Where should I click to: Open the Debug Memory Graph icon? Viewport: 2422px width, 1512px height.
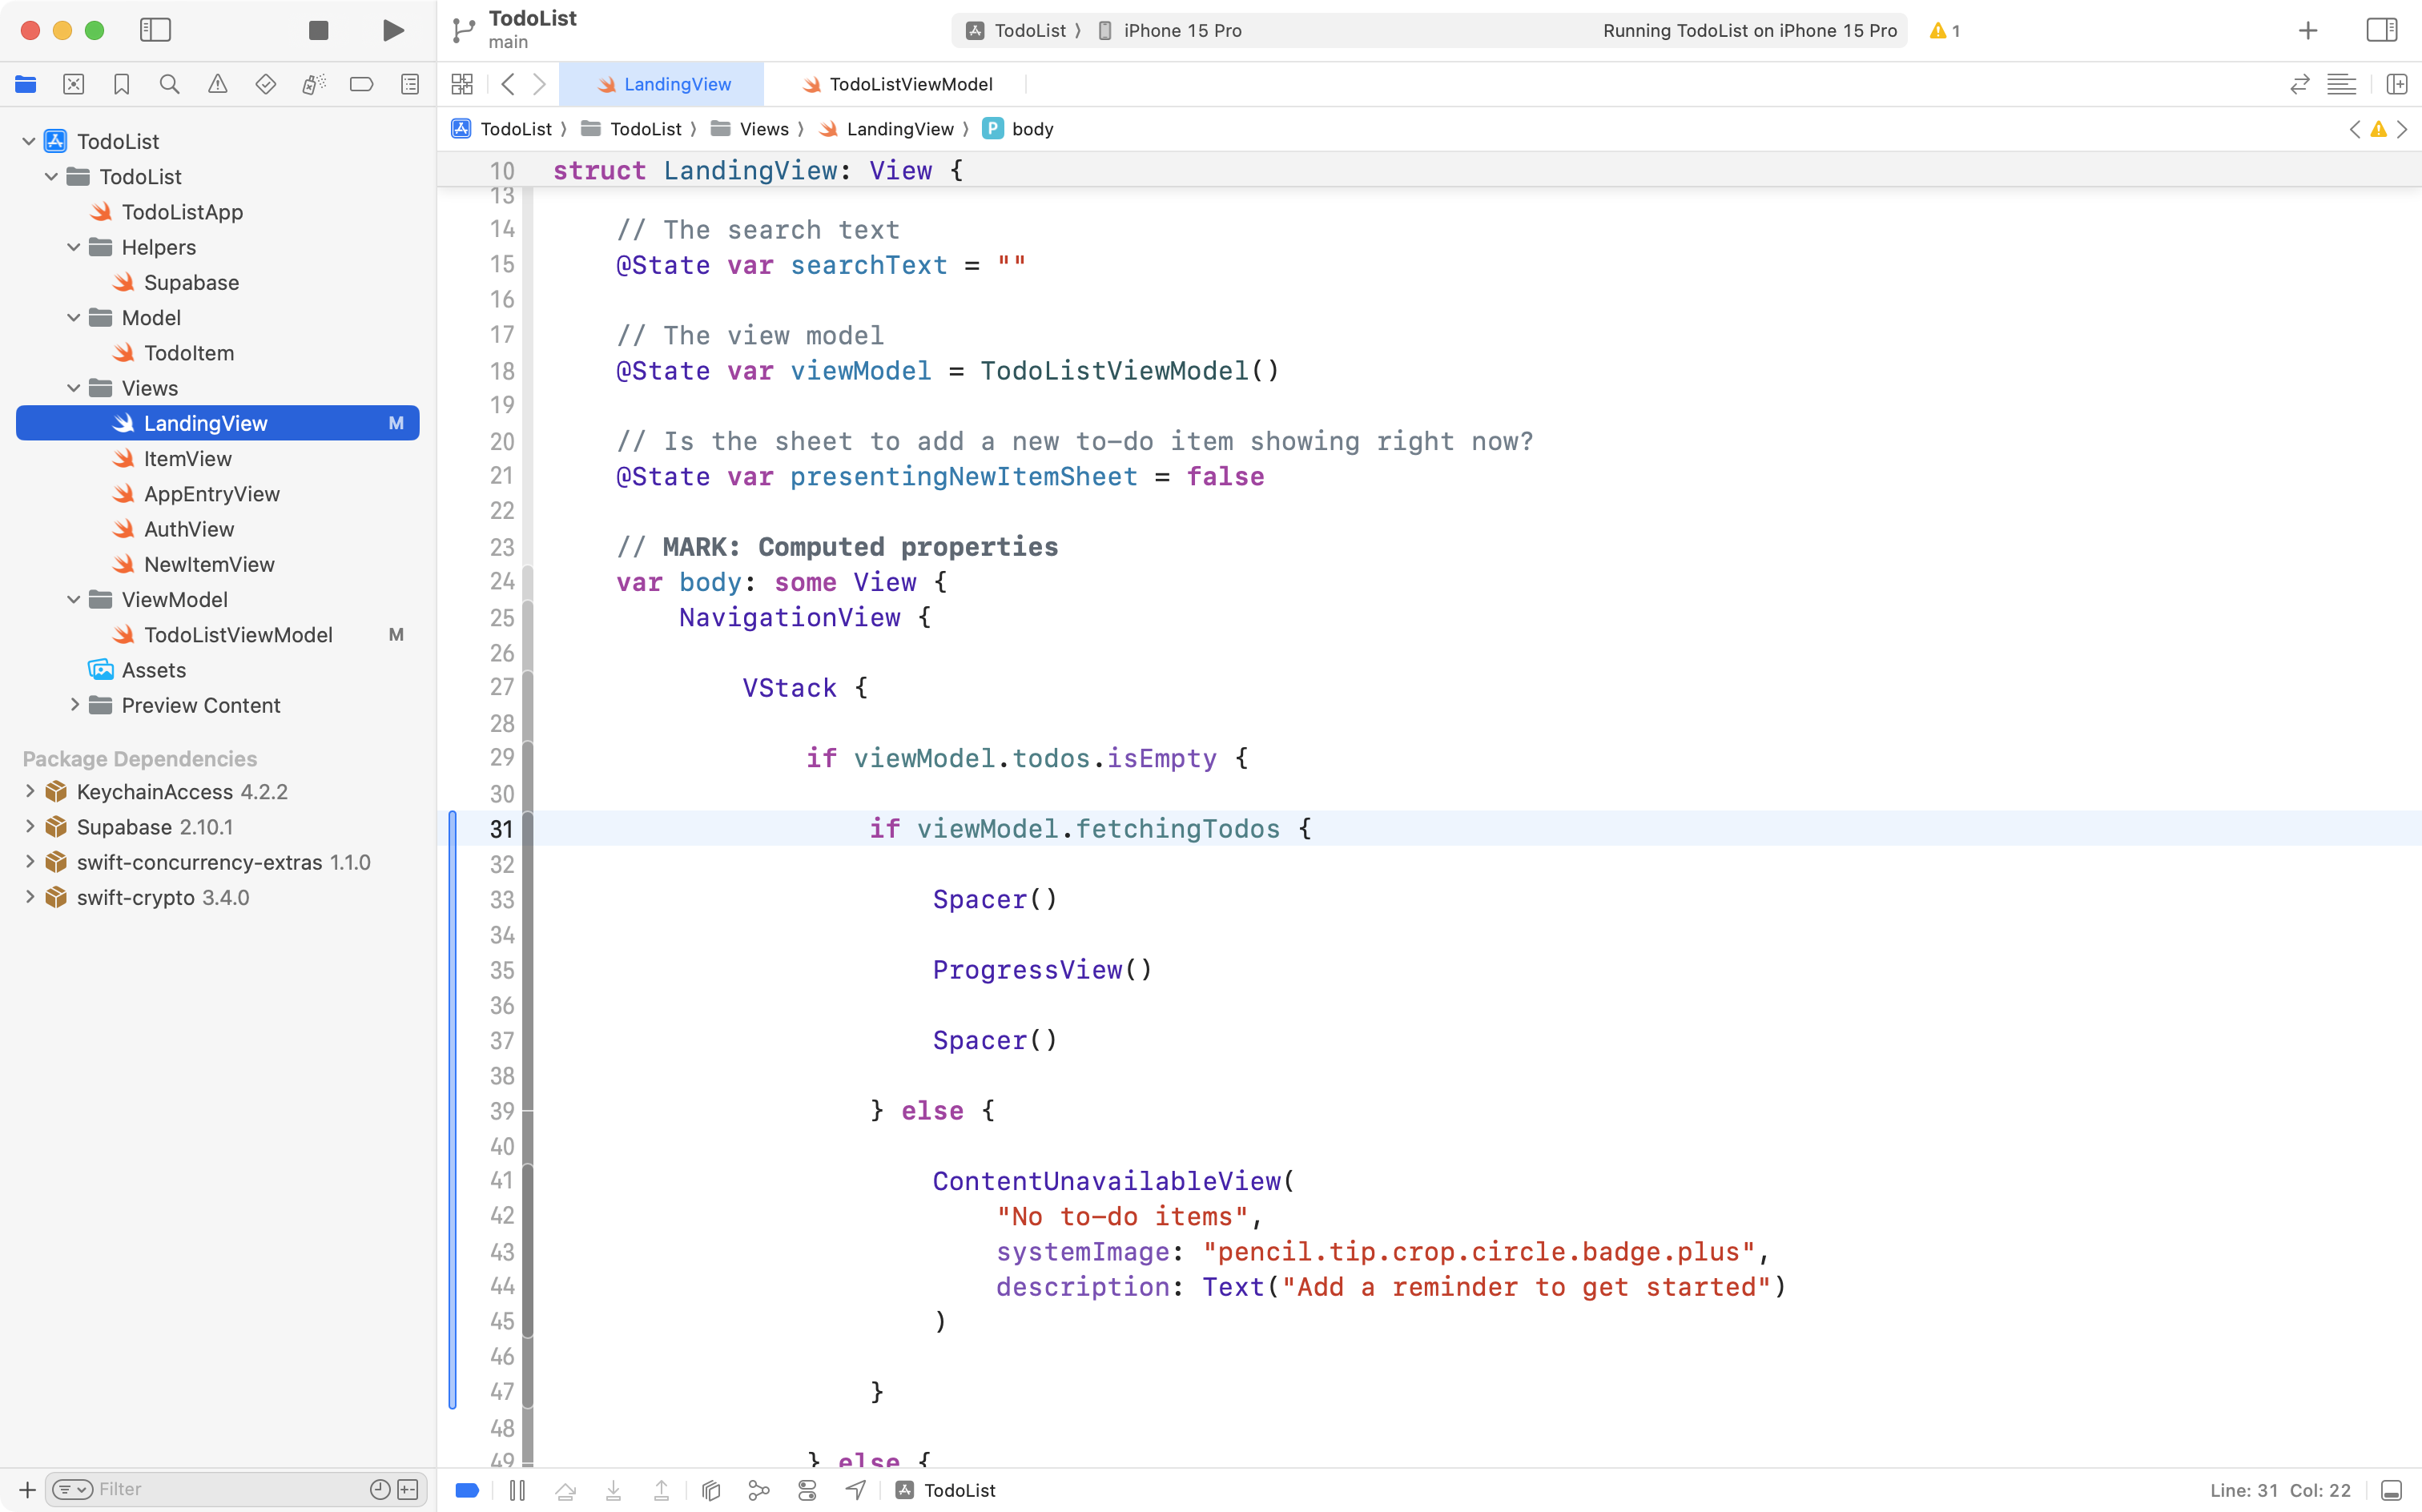[757, 1490]
